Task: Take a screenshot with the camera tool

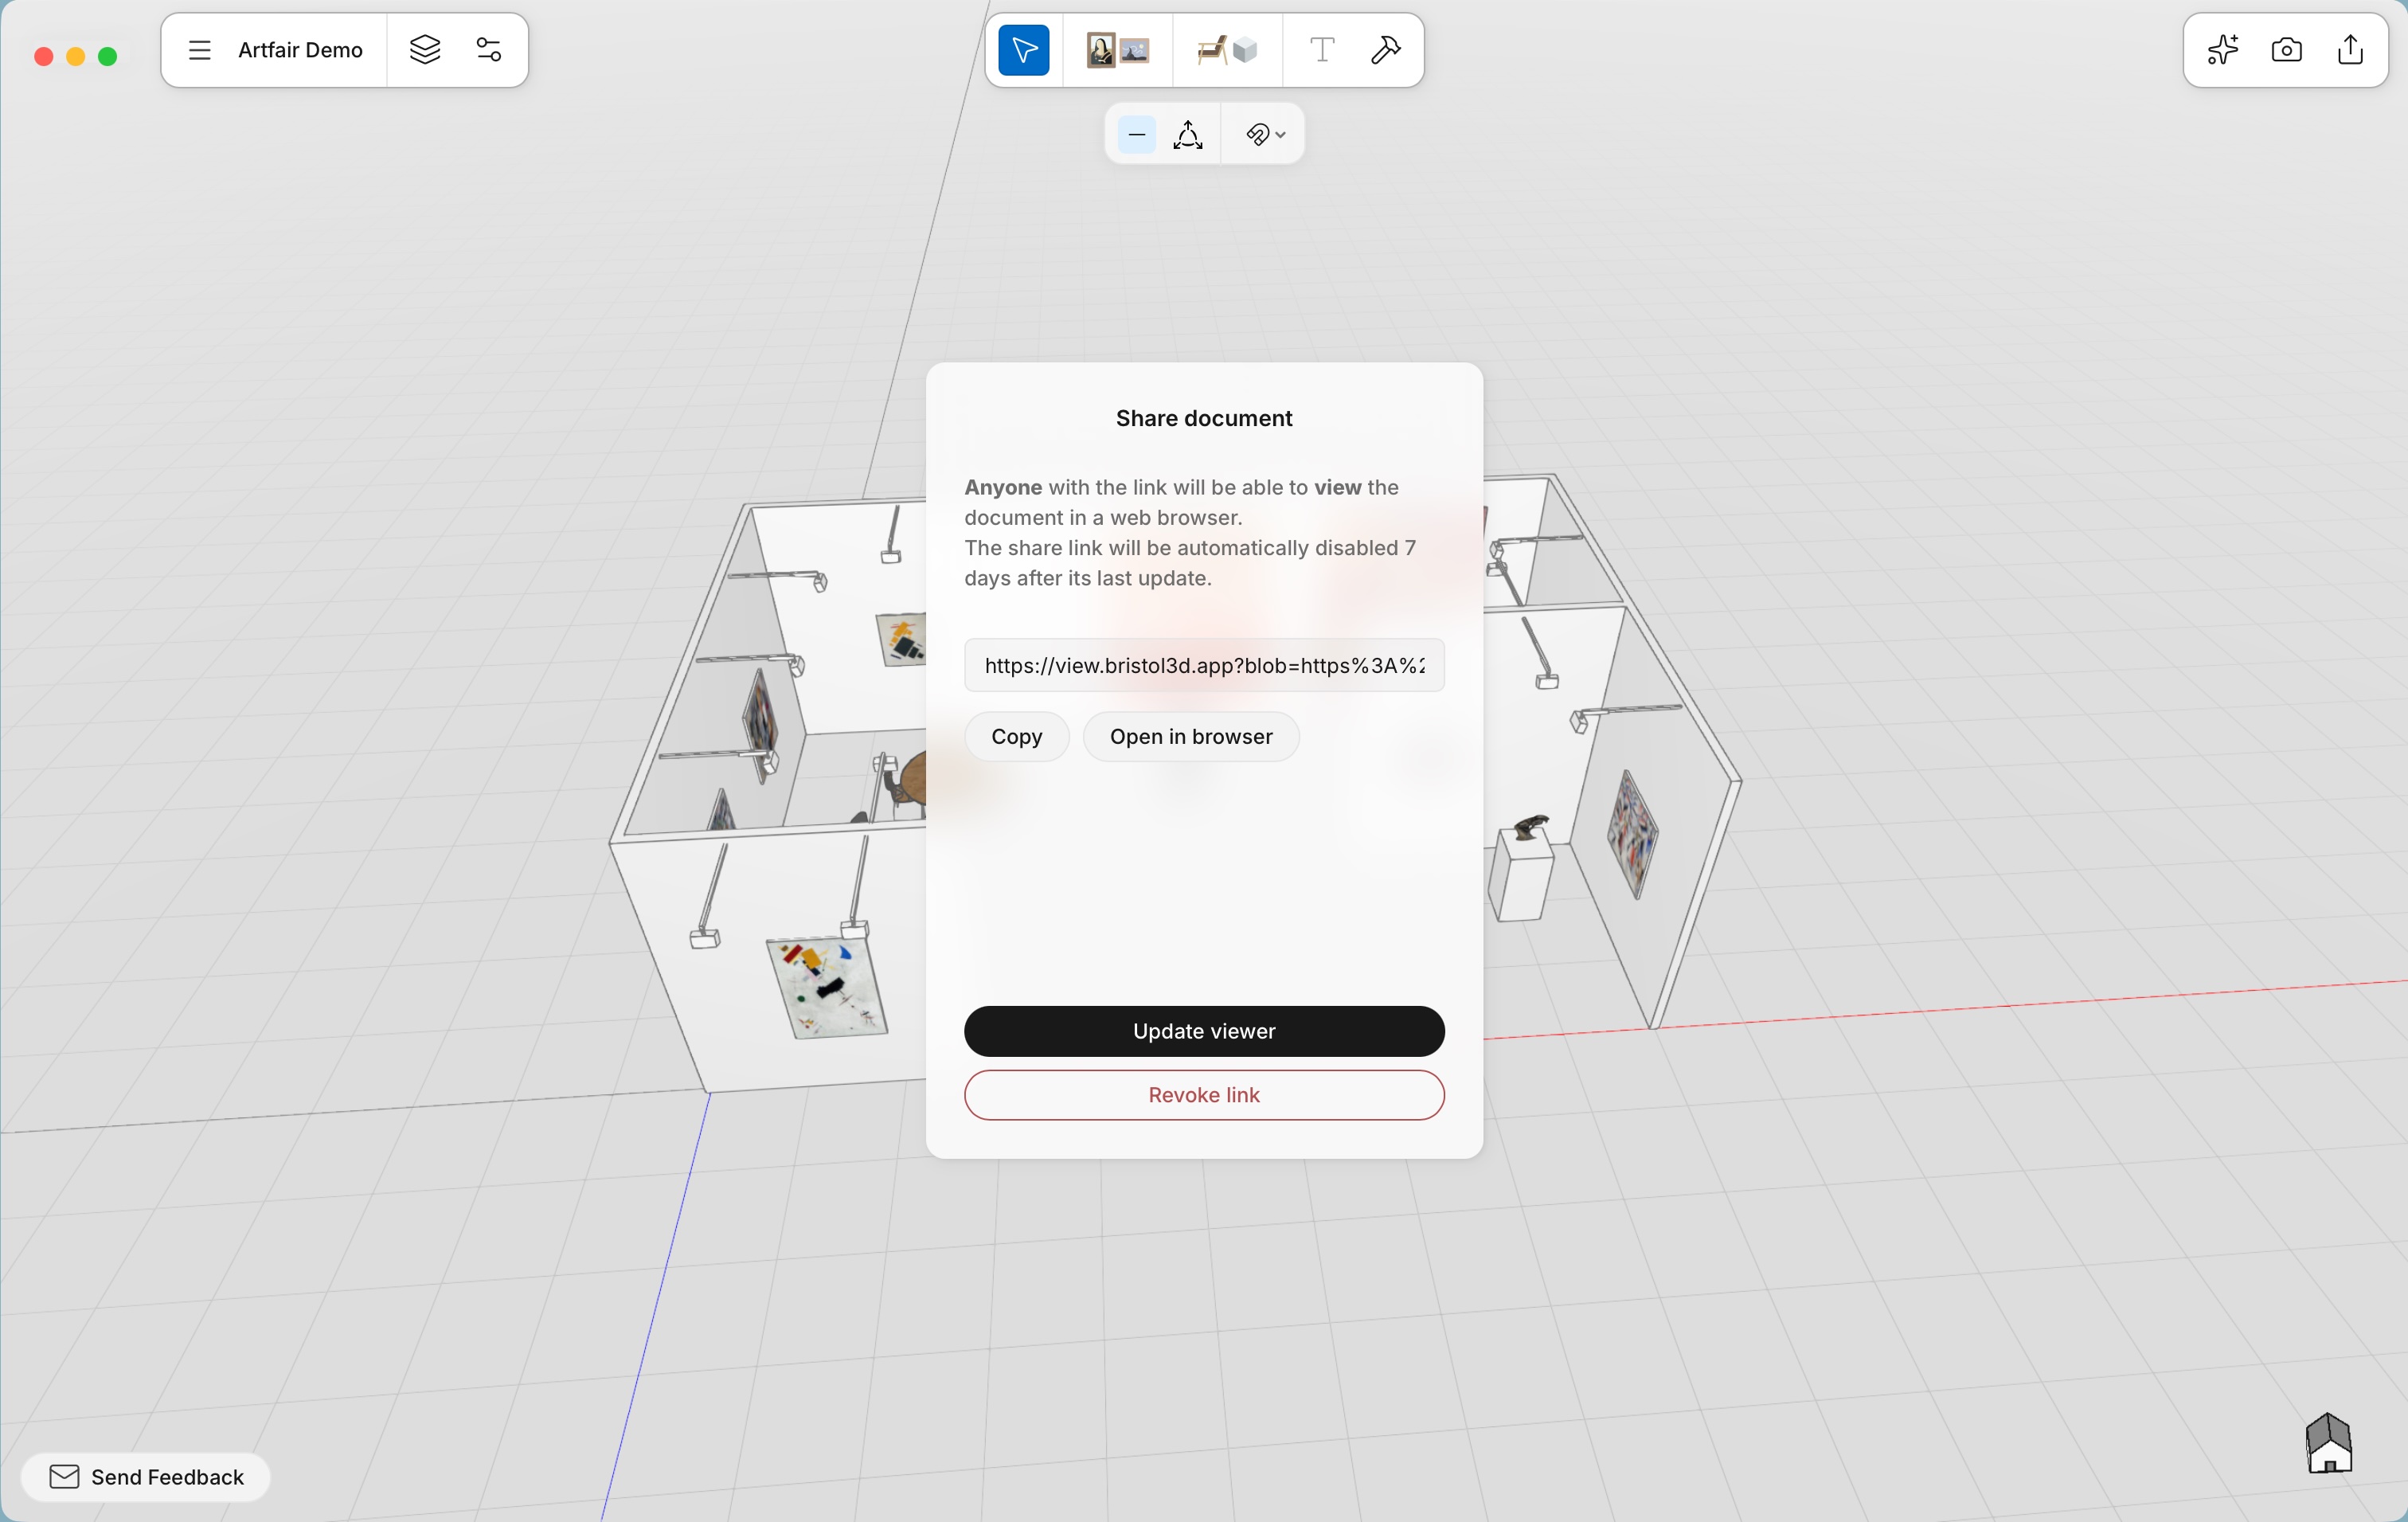Action: (x=2287, y=49)
